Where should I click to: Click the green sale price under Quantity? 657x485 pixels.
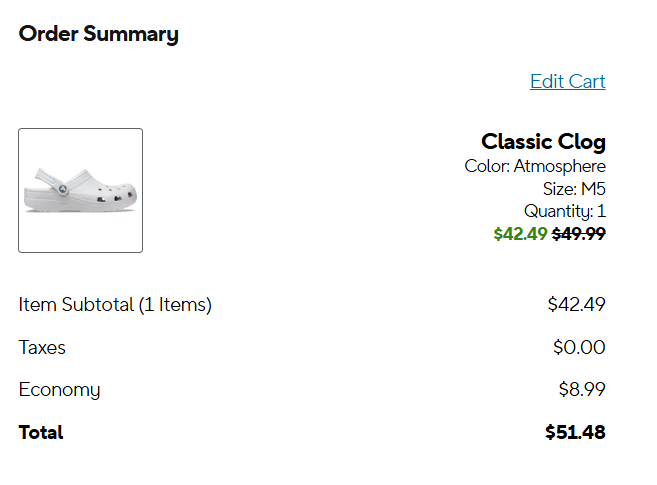click(520, 234)
